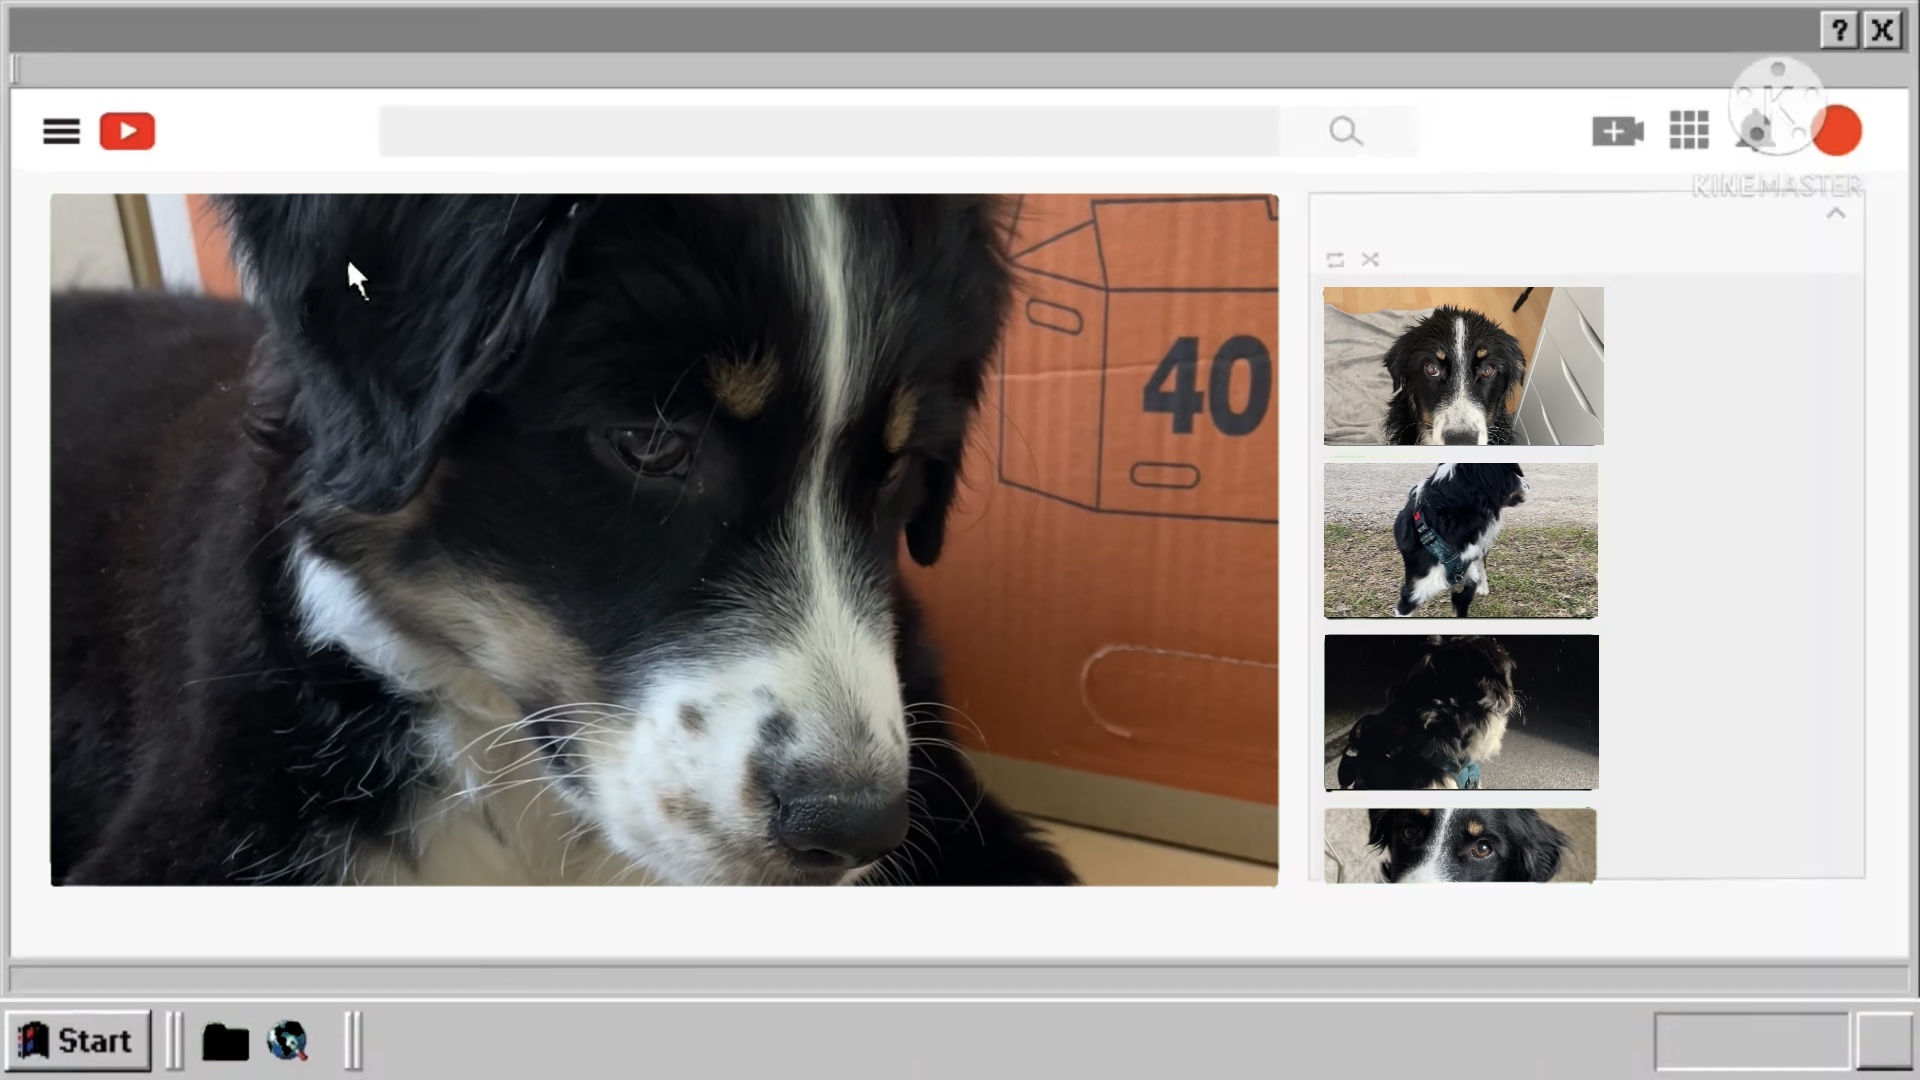Screen dimensions: 1920x1080
Task: Click the window help question button
Action: [x=1839, y=31]
